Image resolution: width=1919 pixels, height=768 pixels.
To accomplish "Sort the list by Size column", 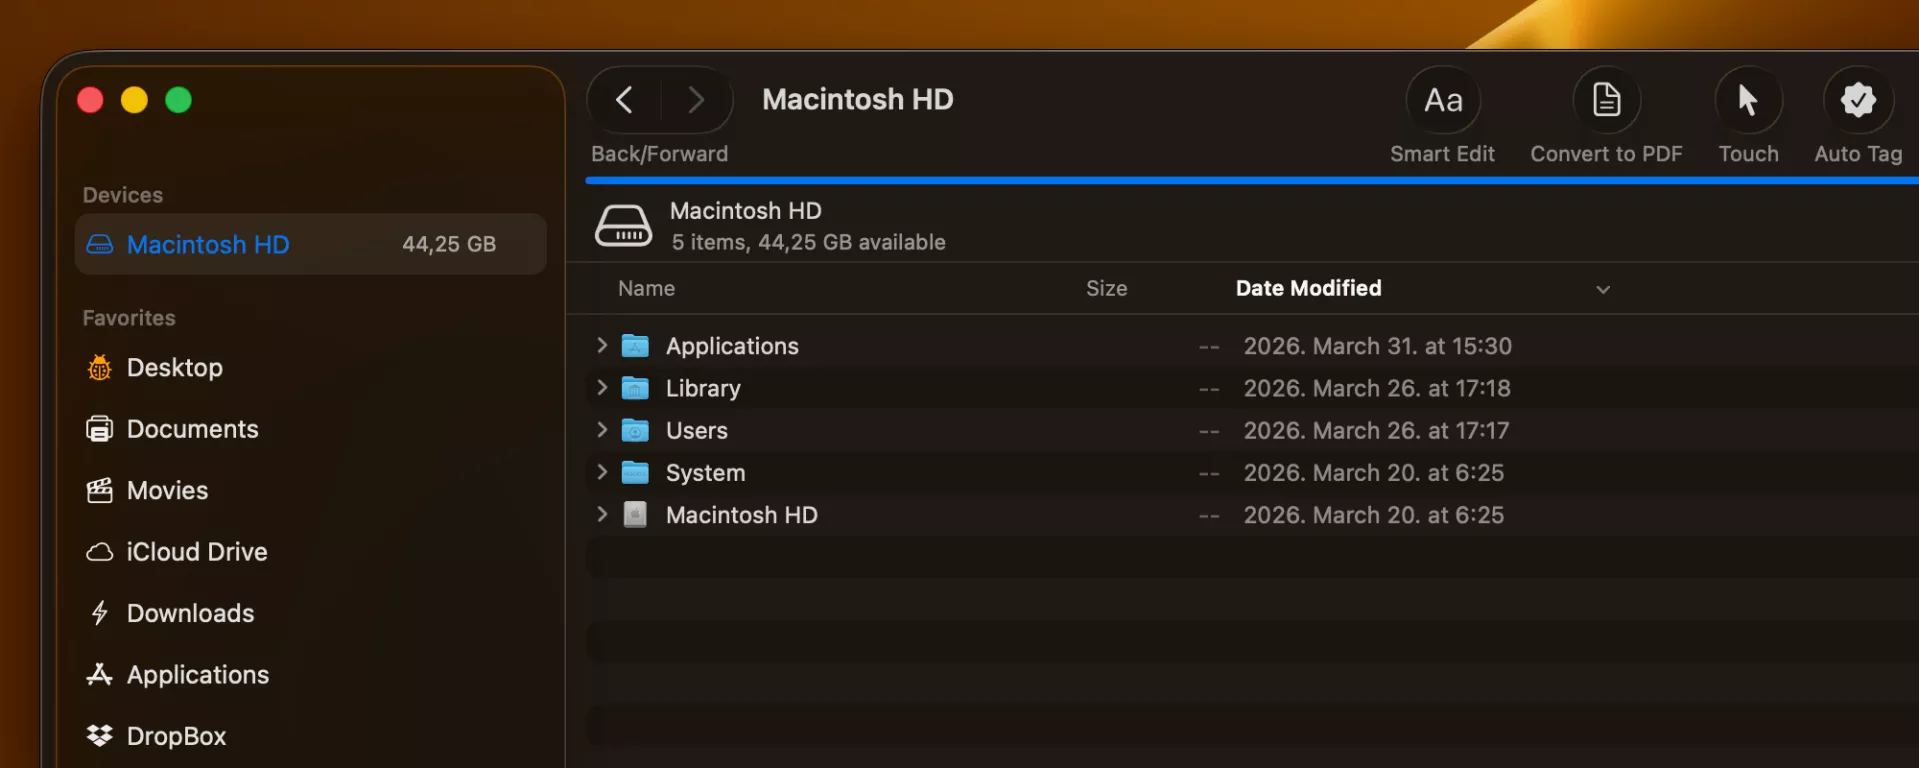I will click(1106, 288).
